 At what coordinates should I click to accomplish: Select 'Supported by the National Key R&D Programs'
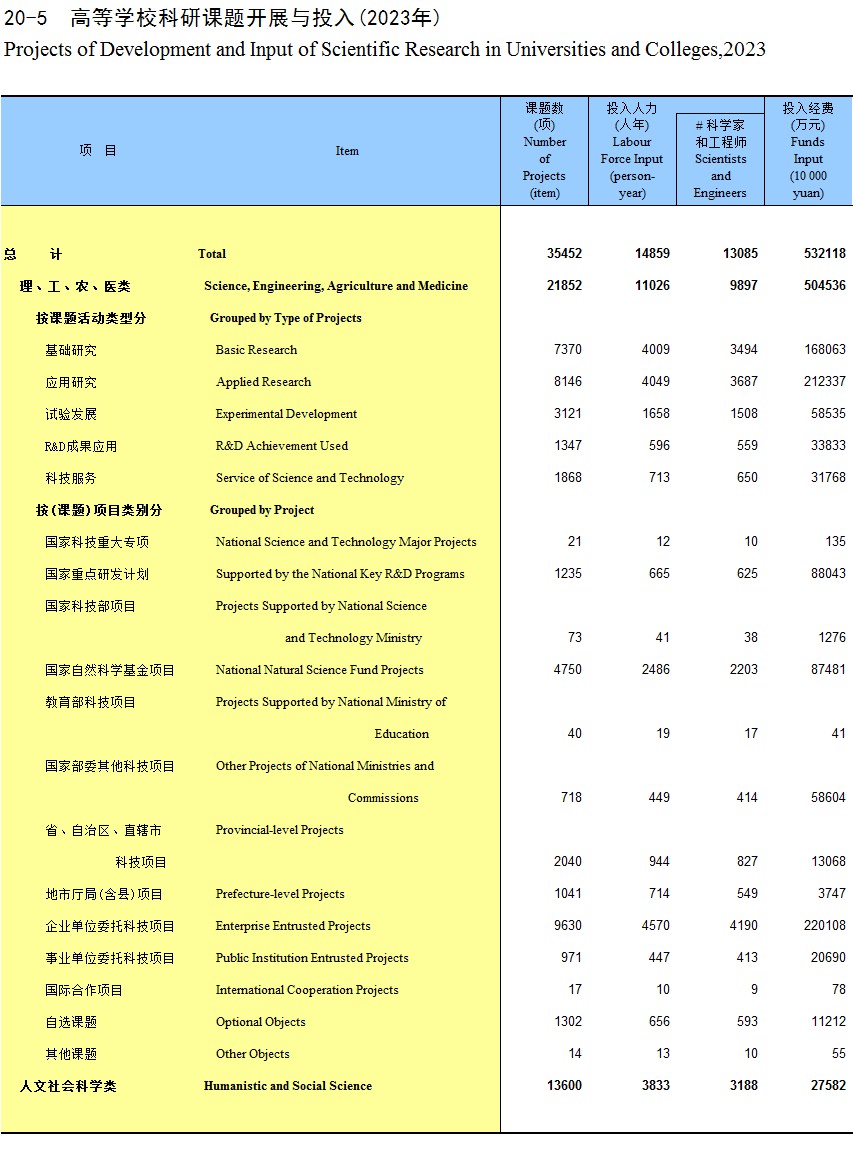(340, 574)
